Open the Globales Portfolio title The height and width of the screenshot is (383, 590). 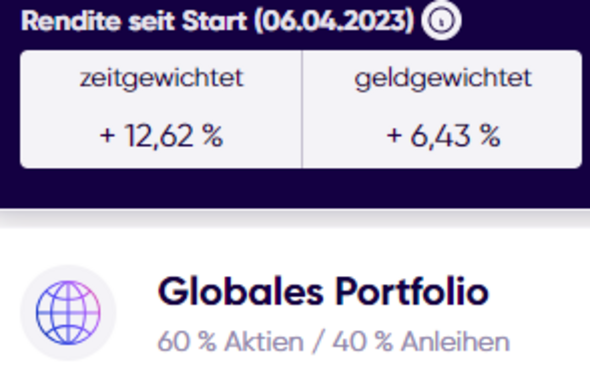323,292
